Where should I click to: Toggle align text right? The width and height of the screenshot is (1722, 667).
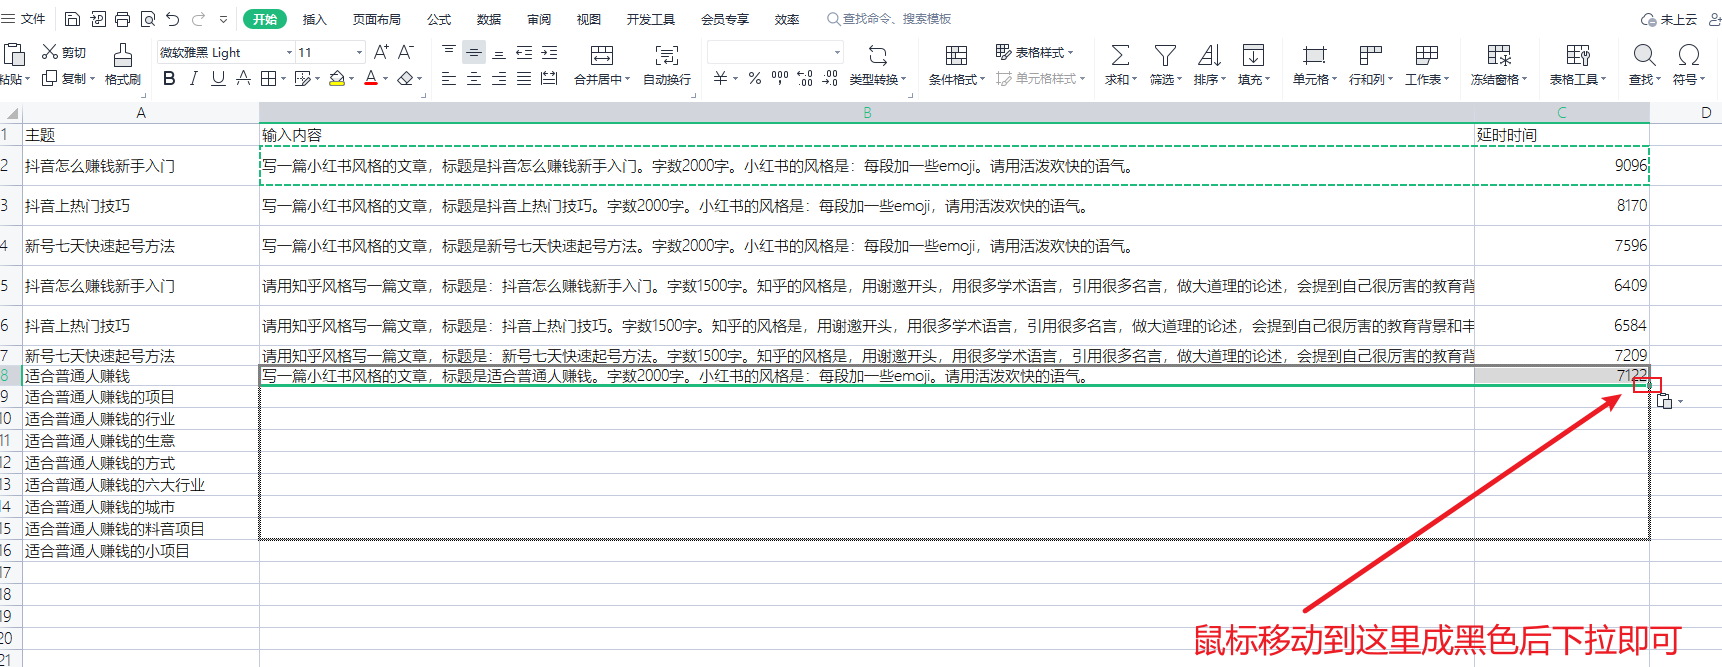pos(499,78)
